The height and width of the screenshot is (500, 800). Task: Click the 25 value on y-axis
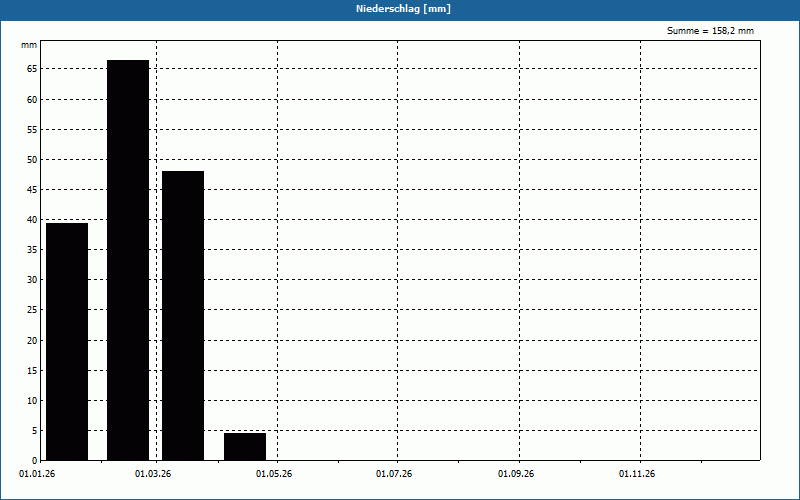[32, 310]
